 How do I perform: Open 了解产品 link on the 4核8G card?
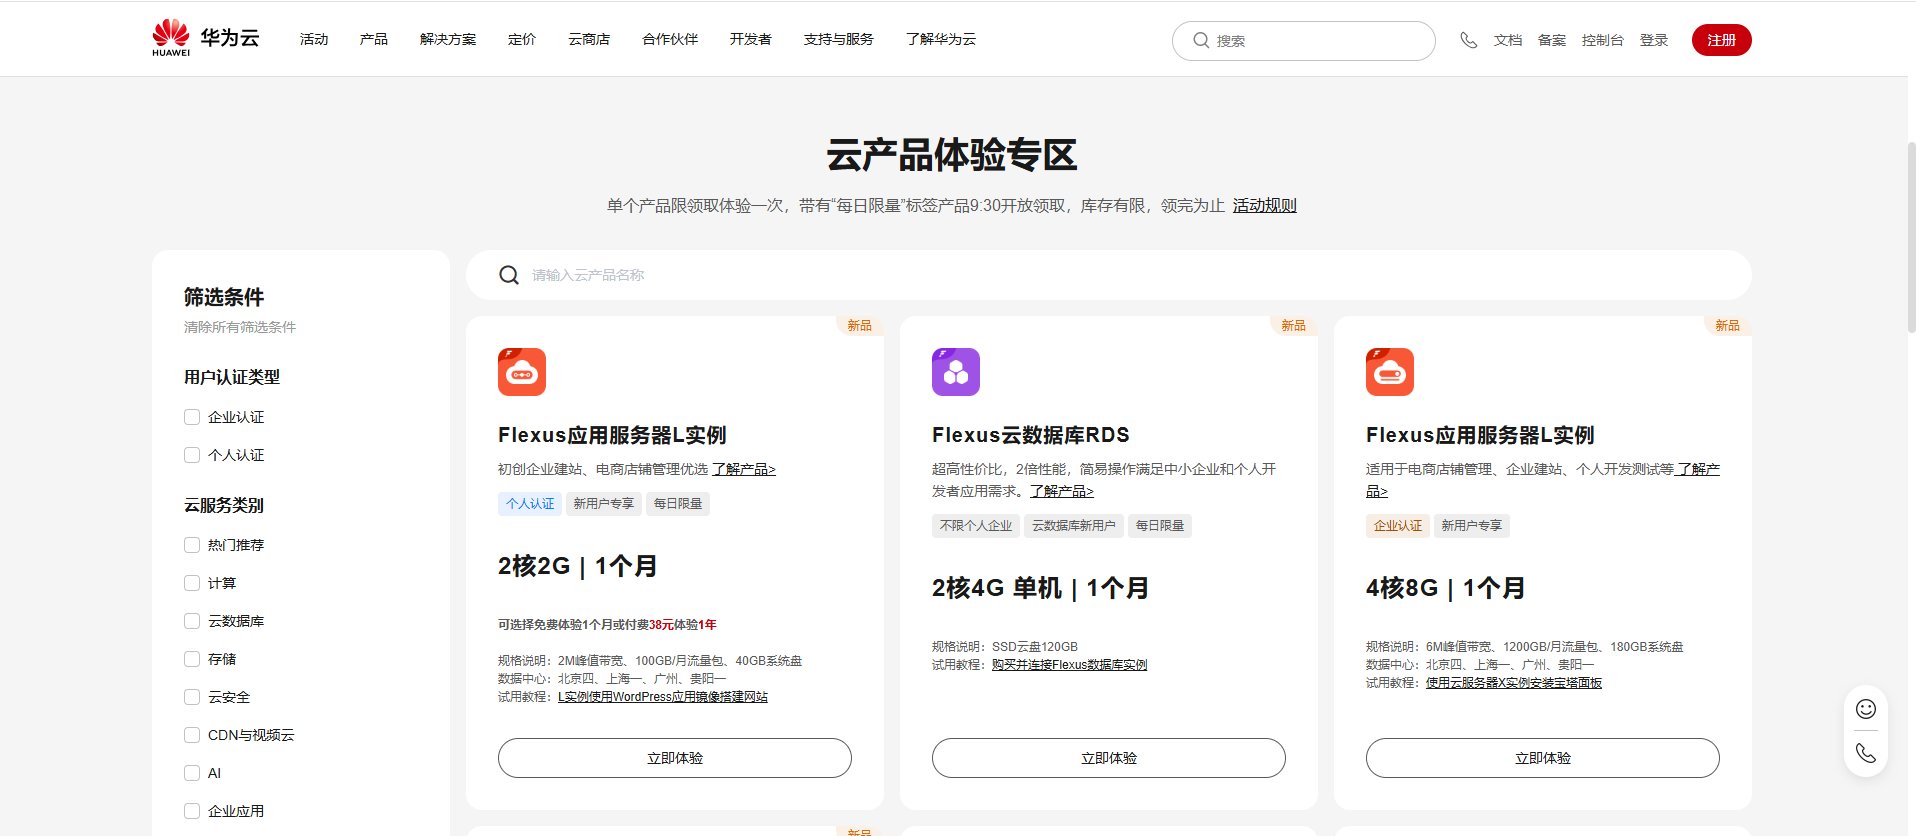[x=1698, y=469]
